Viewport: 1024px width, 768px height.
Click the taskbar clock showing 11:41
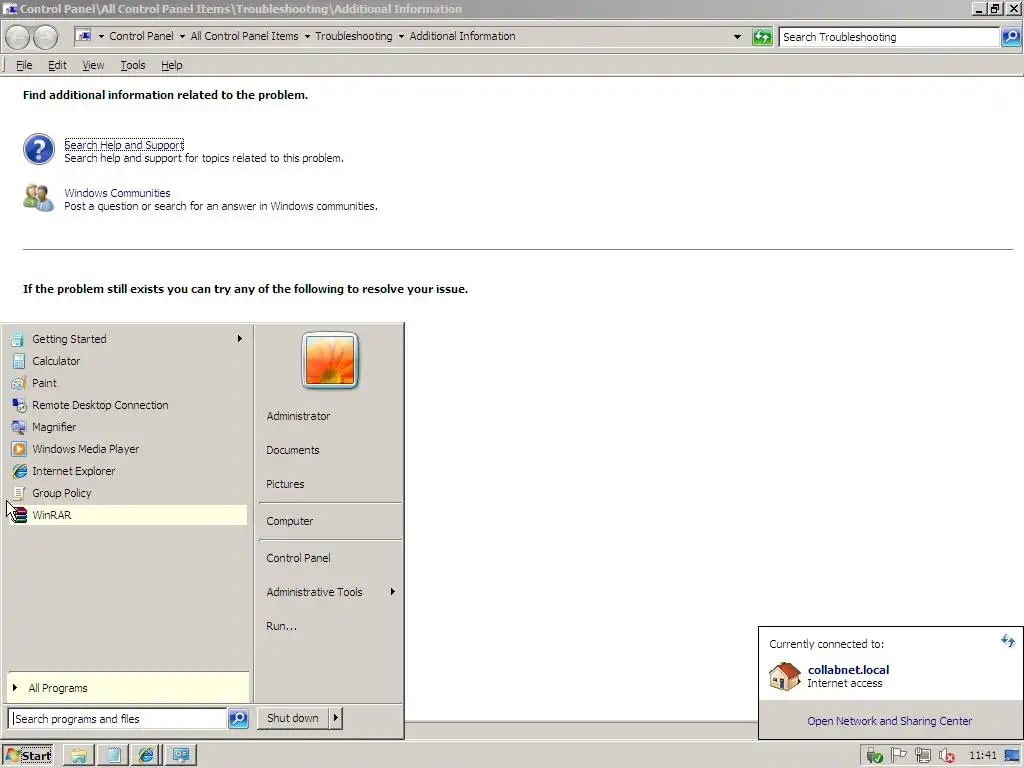point(983,756)
